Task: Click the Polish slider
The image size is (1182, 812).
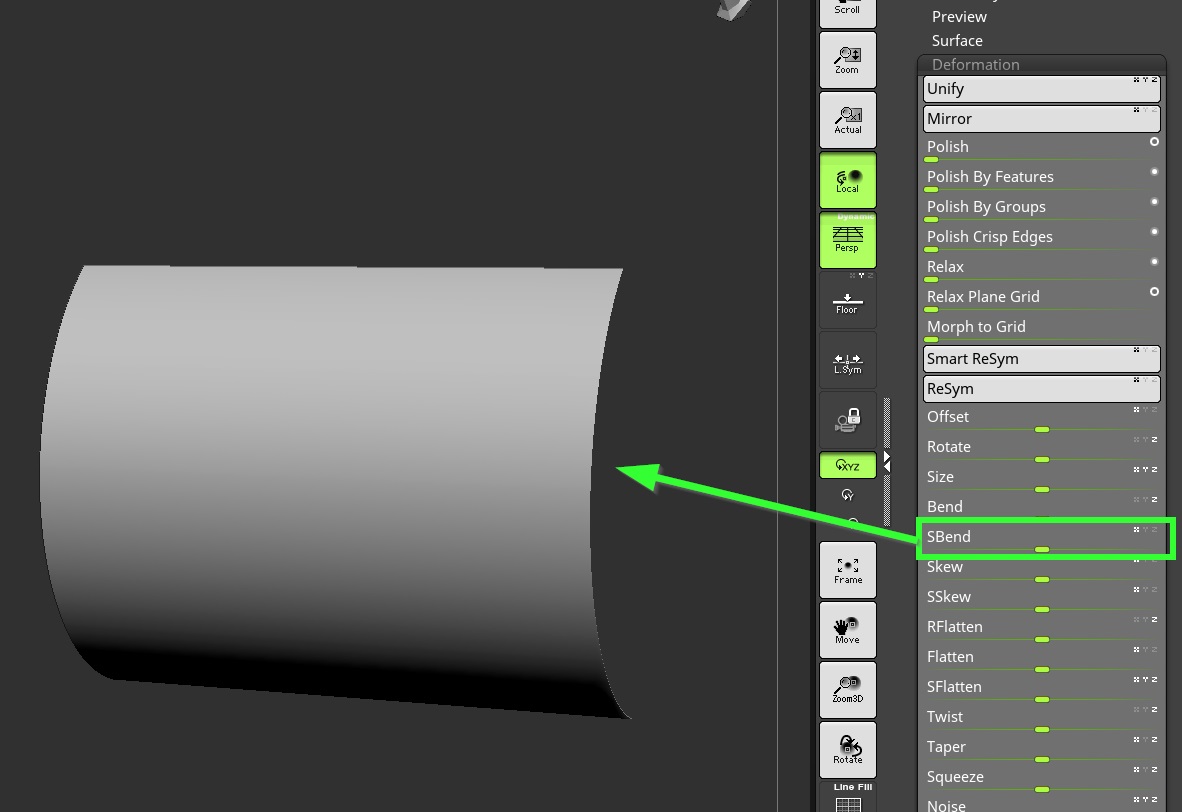Action: point(1042,149)
